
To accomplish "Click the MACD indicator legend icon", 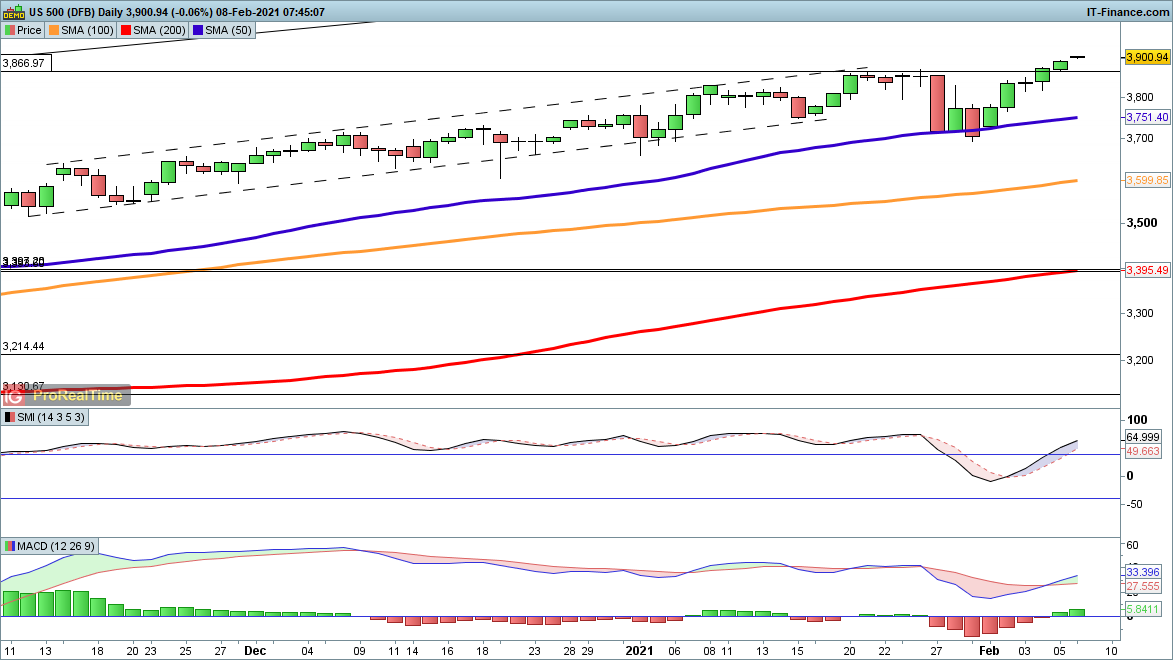I will pos(9,546).
